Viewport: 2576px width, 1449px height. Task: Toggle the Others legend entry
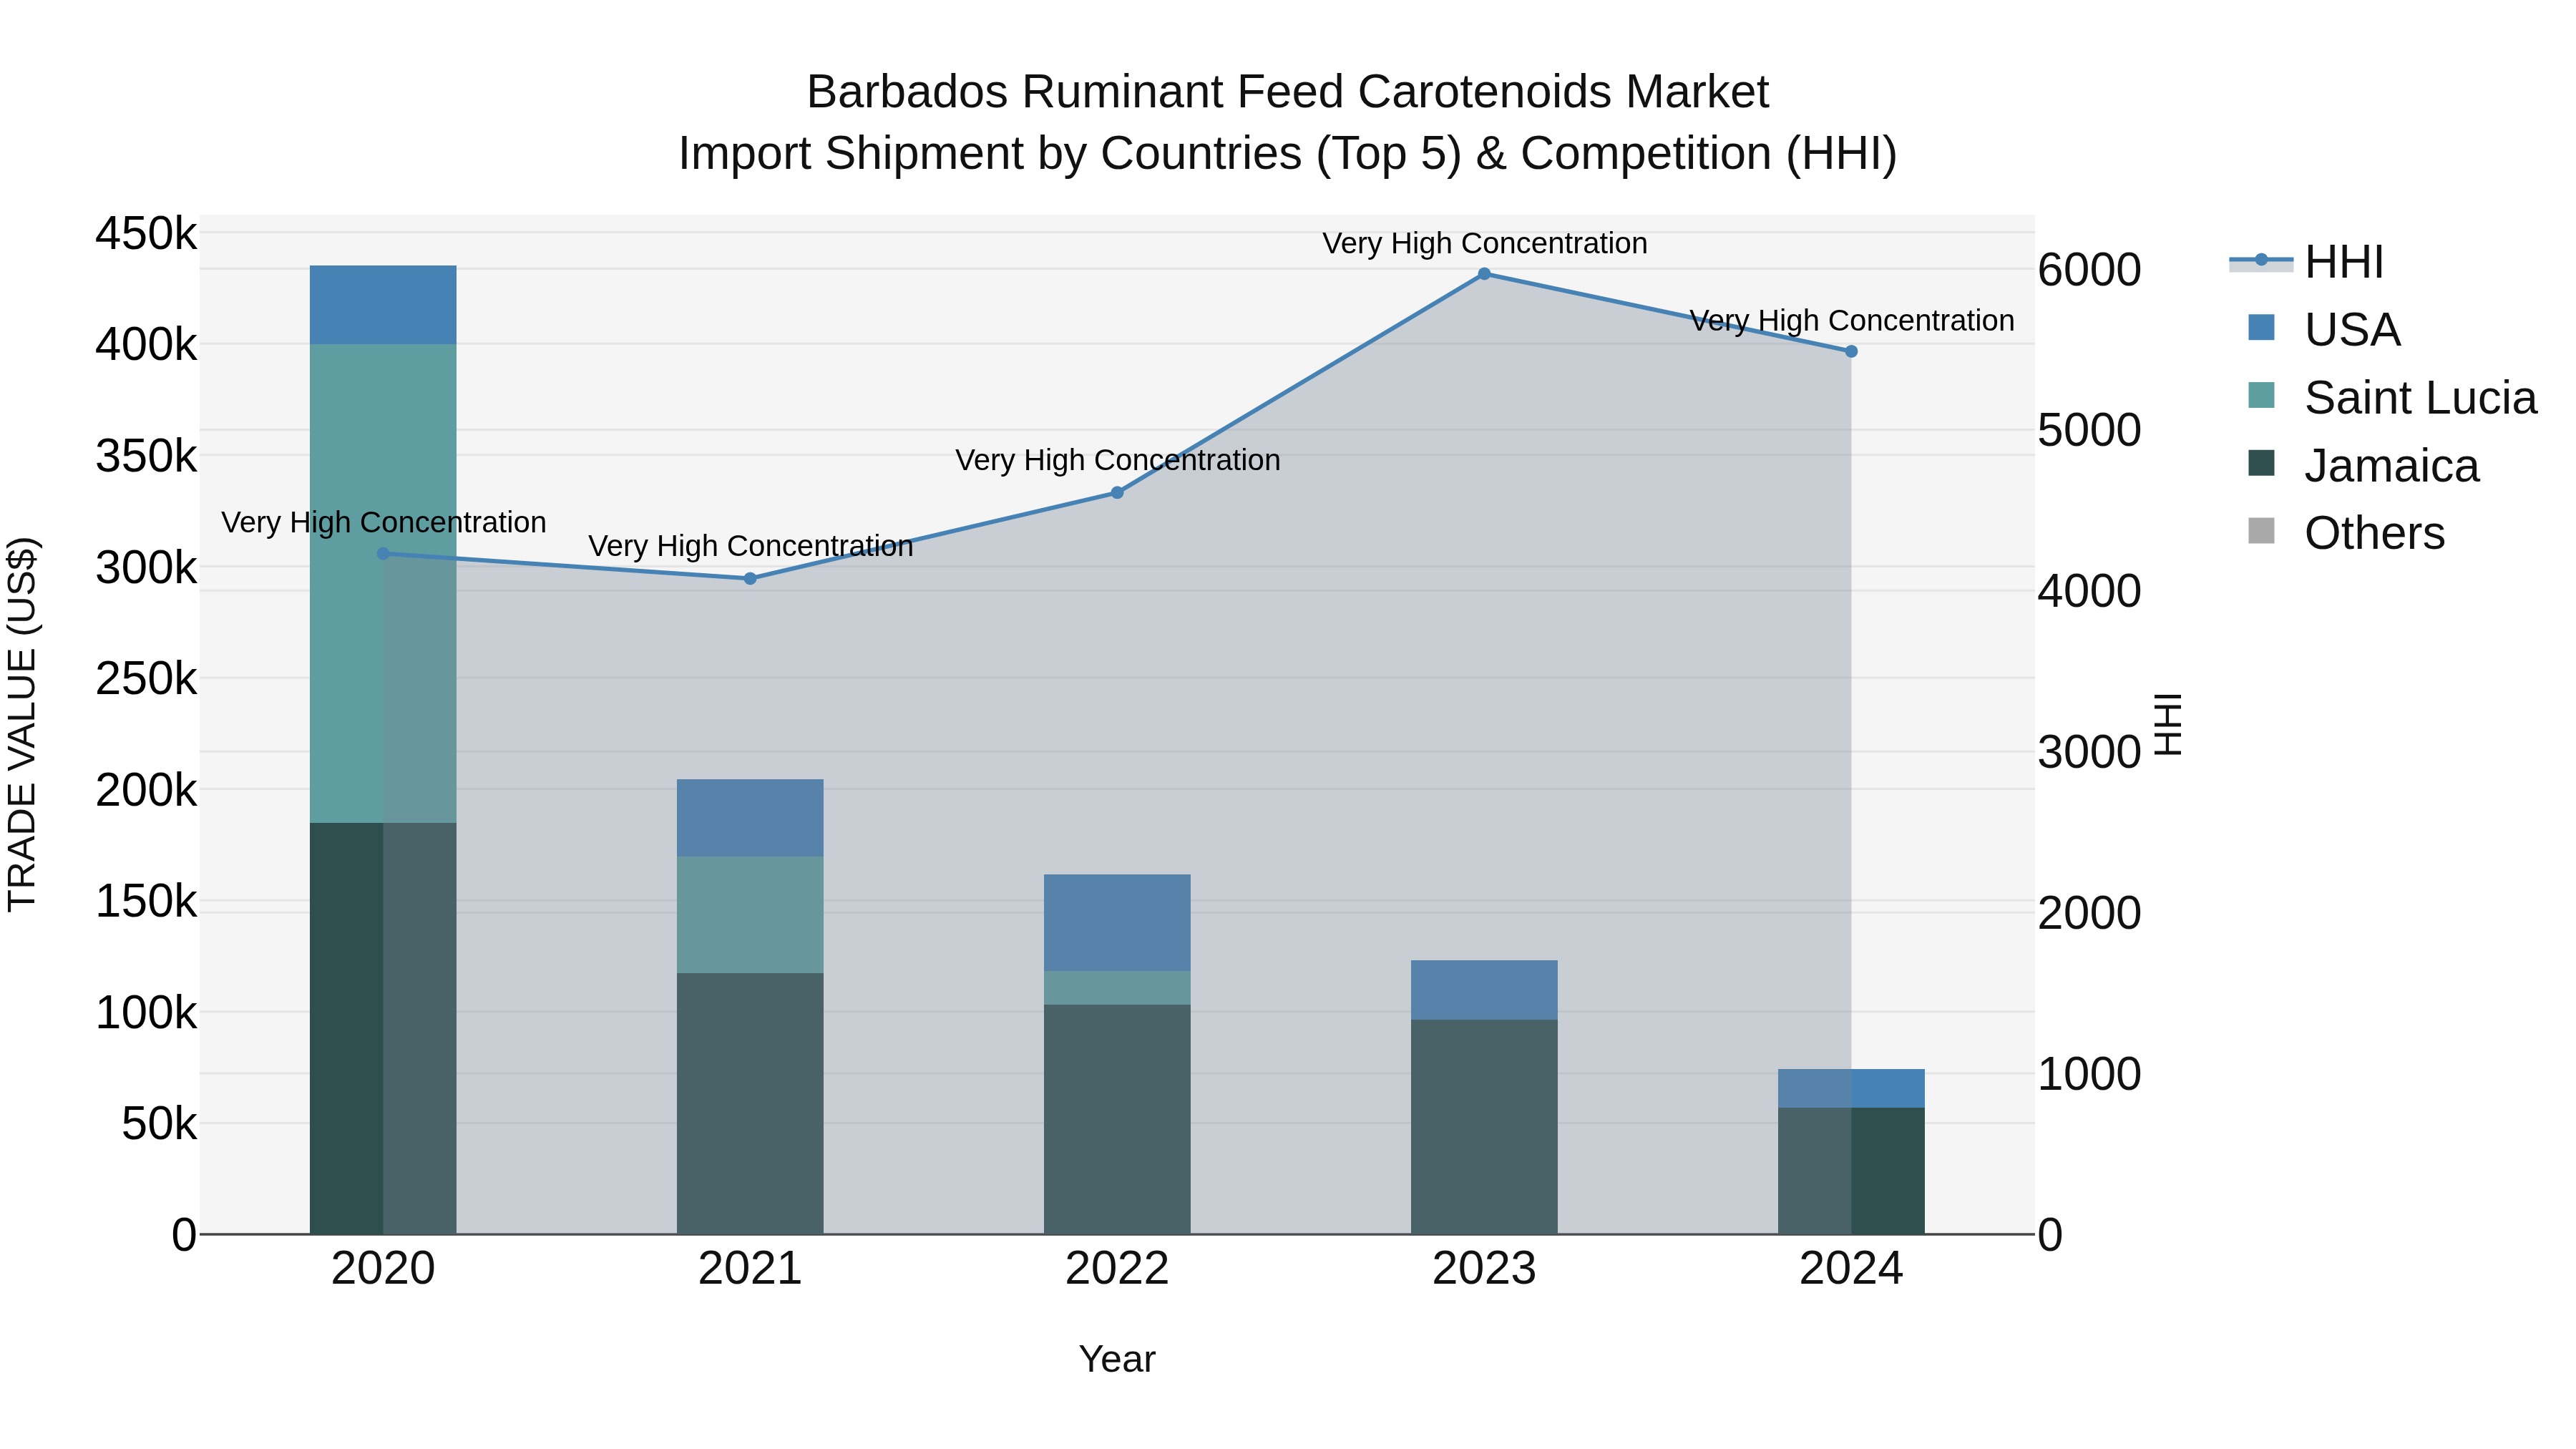coord(2346,533)
